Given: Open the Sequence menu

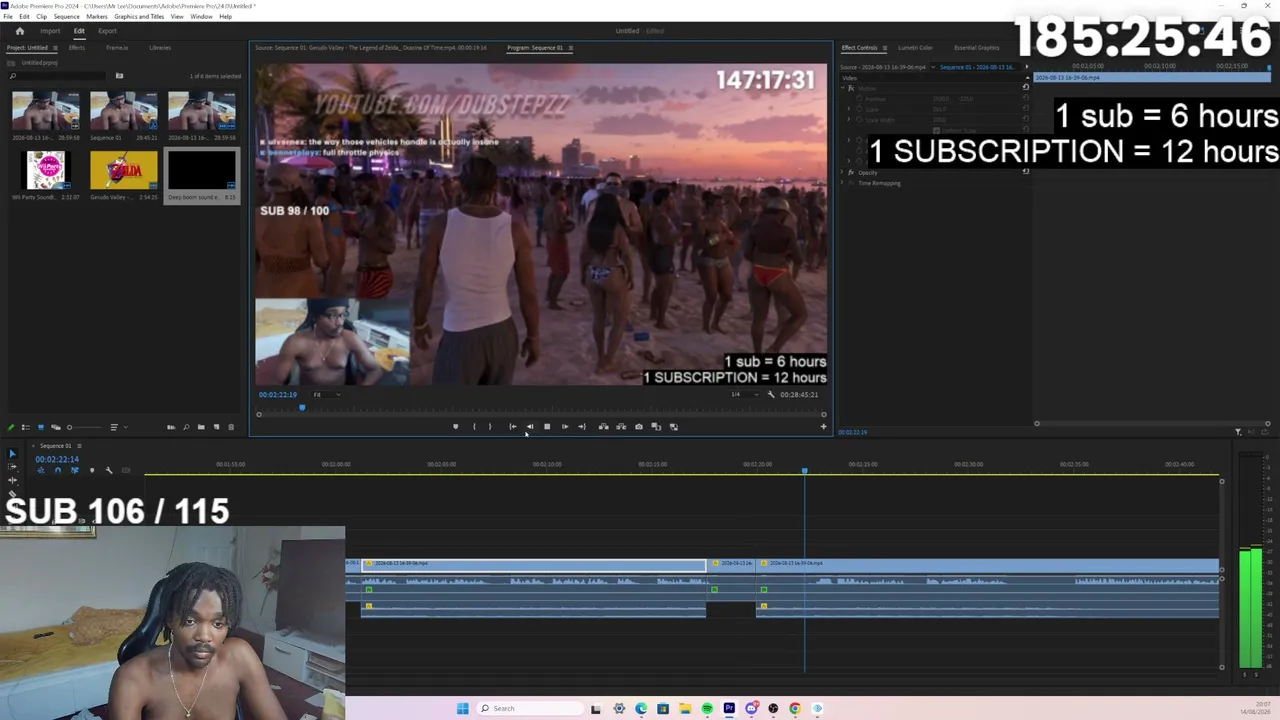Looking at the screenshot, I should [x=66, y=17].
